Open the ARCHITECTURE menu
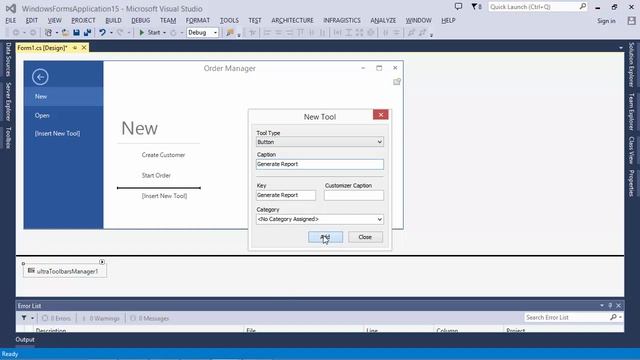The image size is (640, 360). (292, 20)
